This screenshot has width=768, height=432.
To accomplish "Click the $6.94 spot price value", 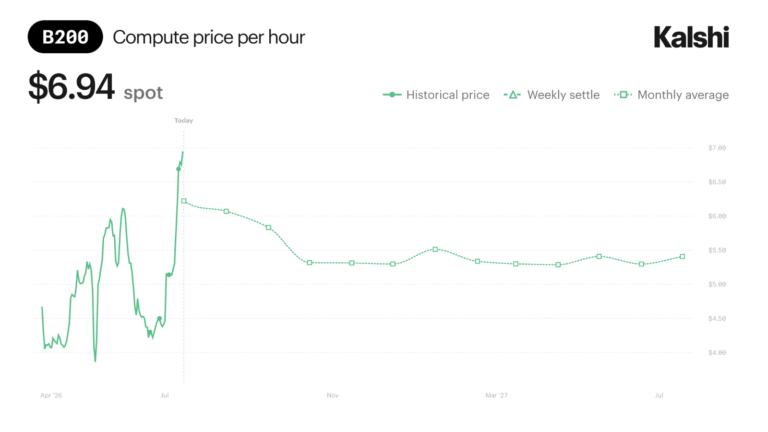I will [72, 86].
